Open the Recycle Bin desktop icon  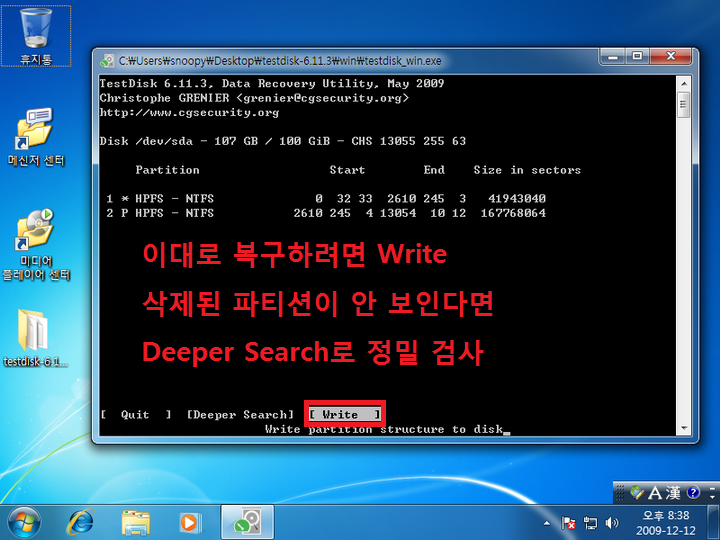pyautogui.click(x=36, y=36)
